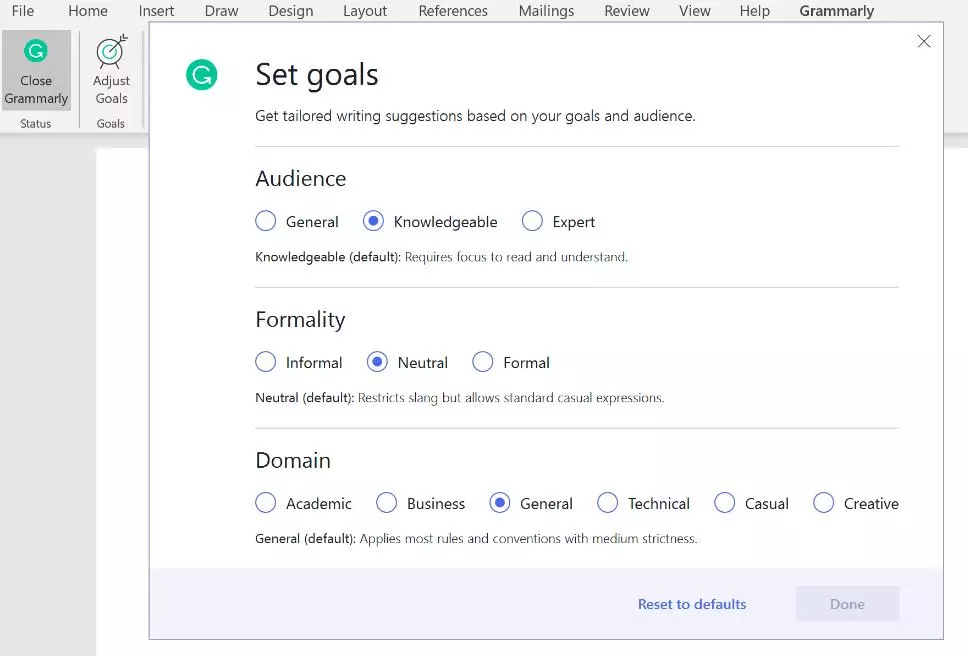Screen dimensions: 968x656
Task: Open the Draw ribbon tab
Action: point(222,11)
